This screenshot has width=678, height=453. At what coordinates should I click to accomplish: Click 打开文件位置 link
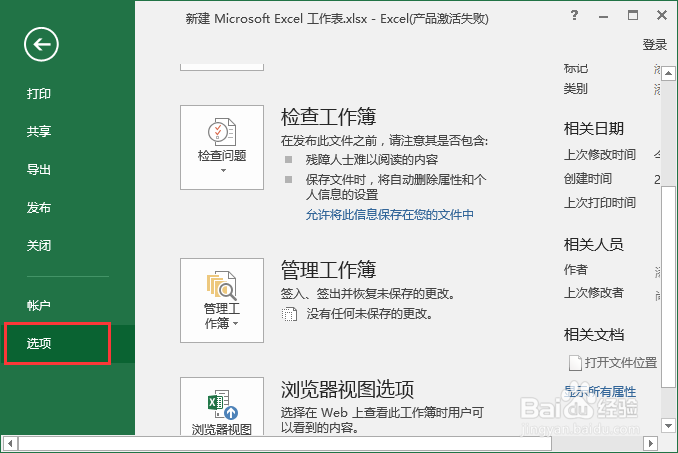[621, 362]
